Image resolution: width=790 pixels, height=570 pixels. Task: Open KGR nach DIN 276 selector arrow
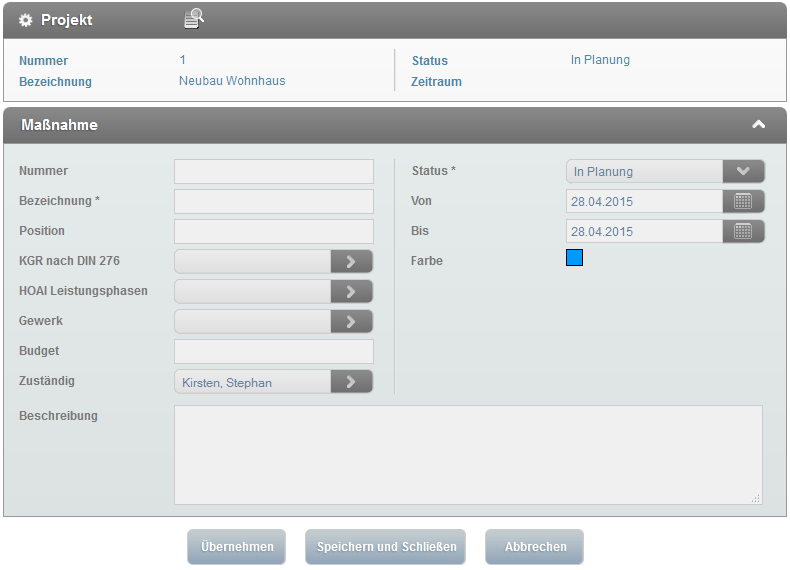[351, 262]
